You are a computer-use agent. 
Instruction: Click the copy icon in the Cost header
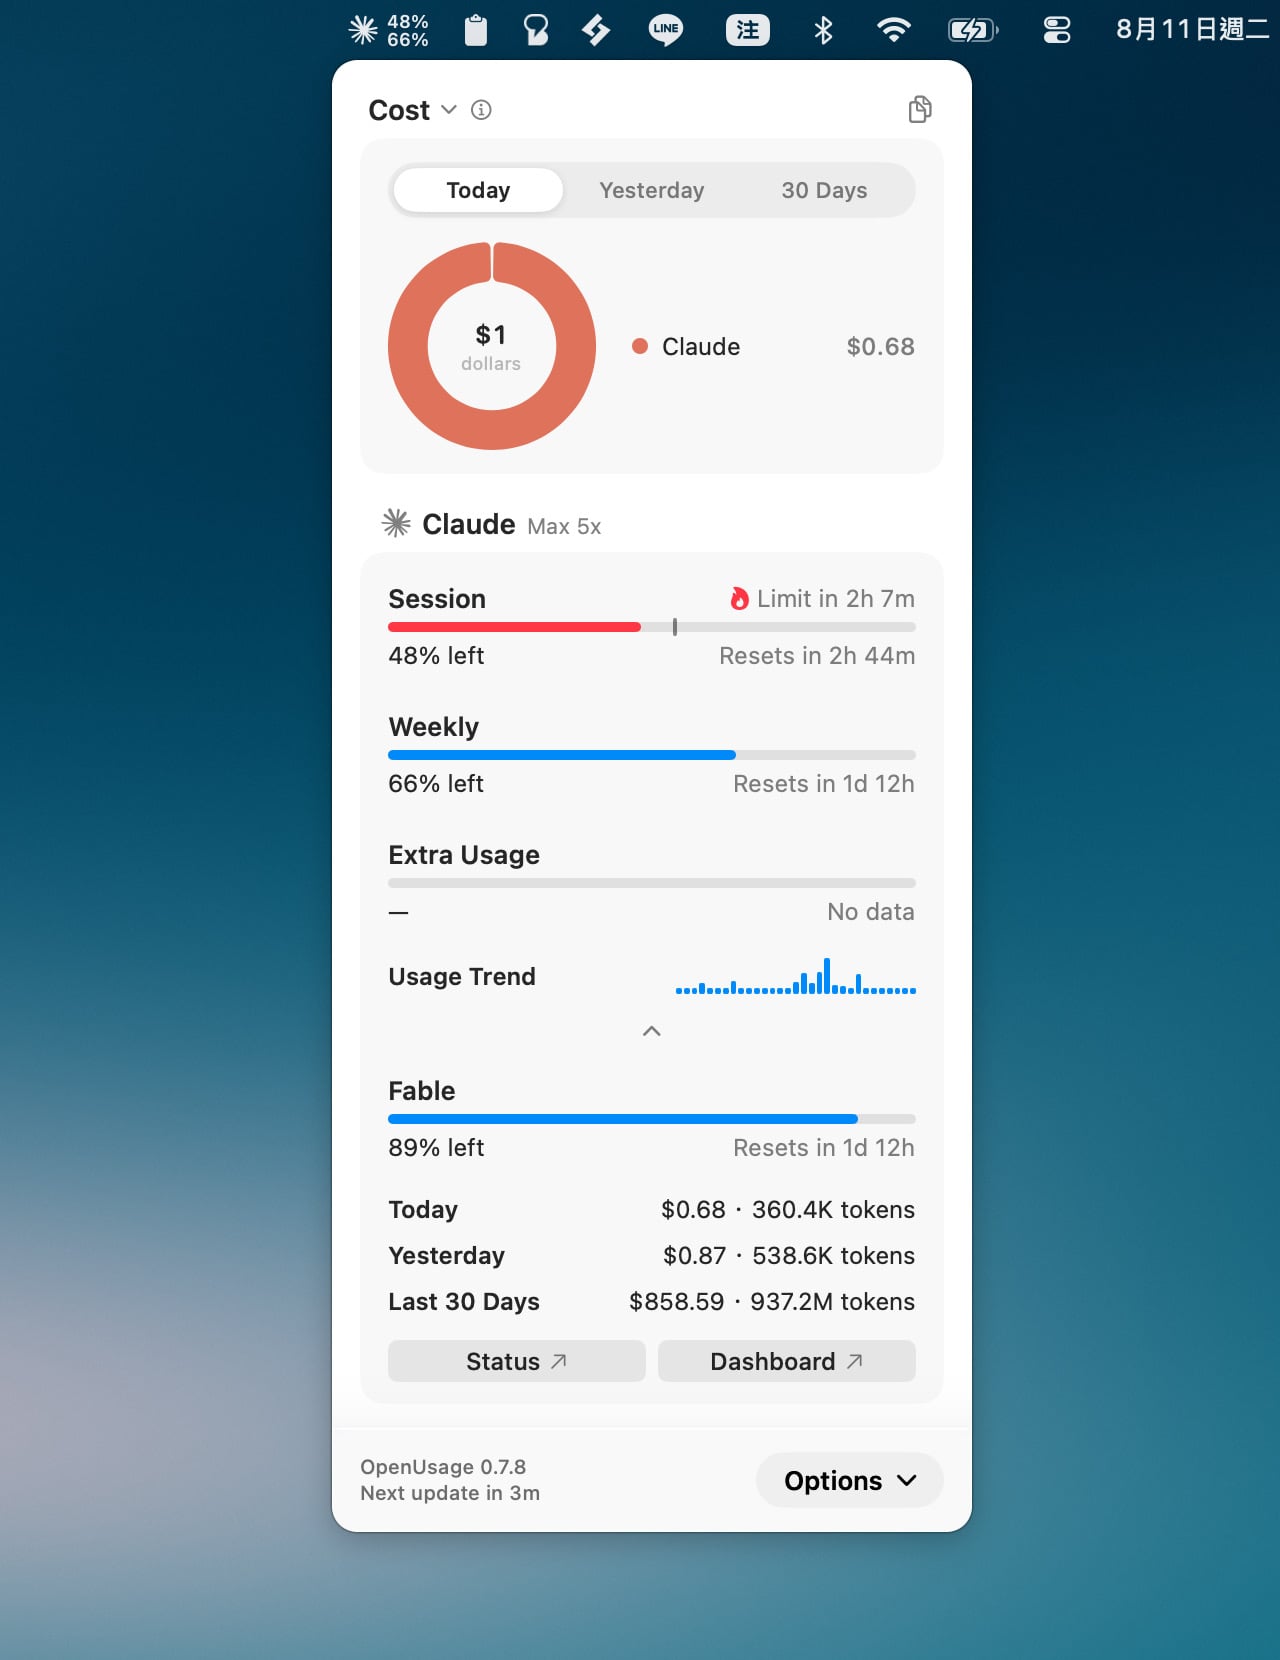point(920,109)
